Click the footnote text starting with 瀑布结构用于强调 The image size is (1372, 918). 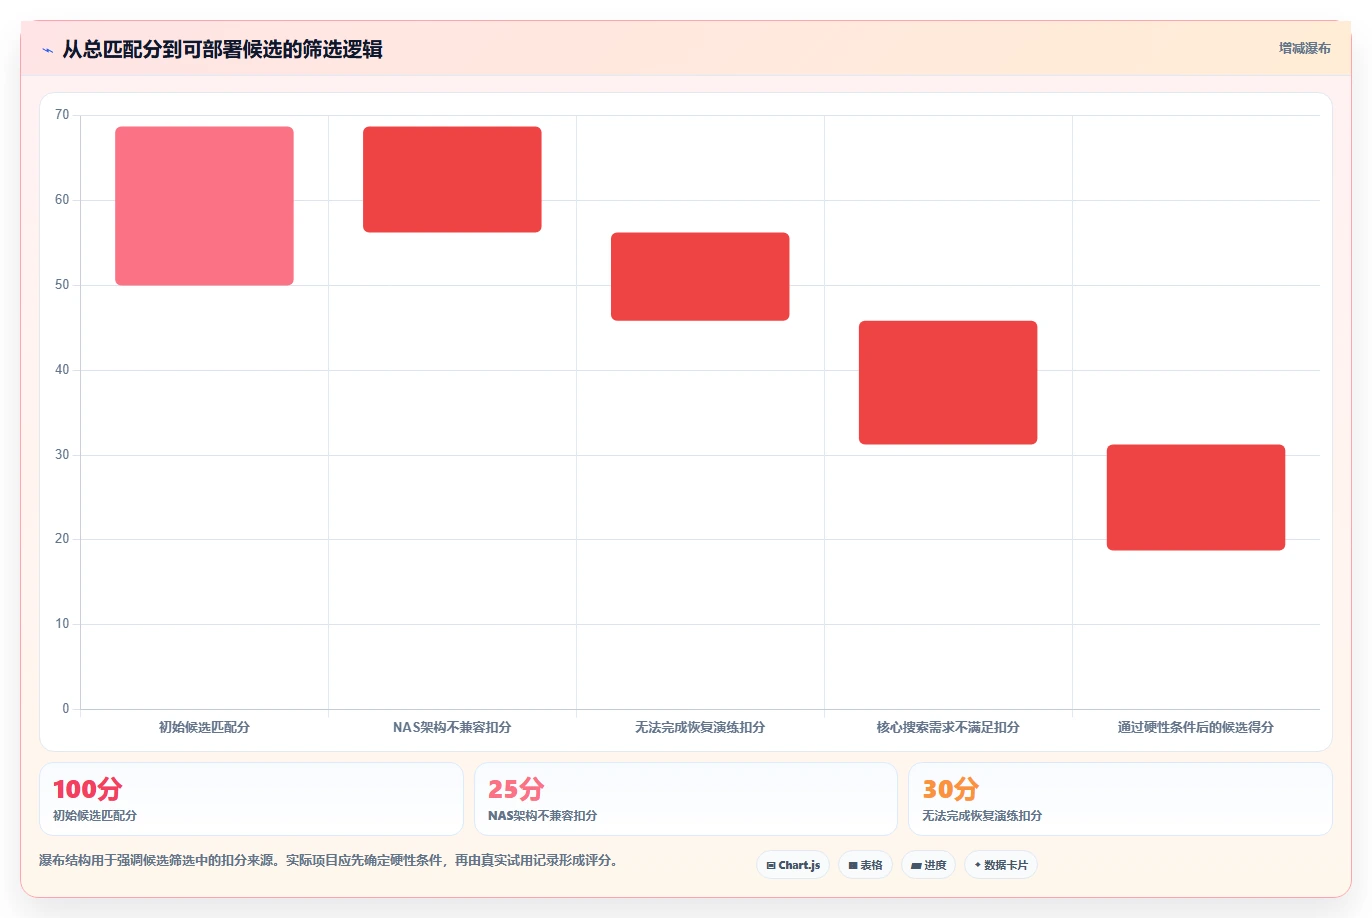pos(329,860)
